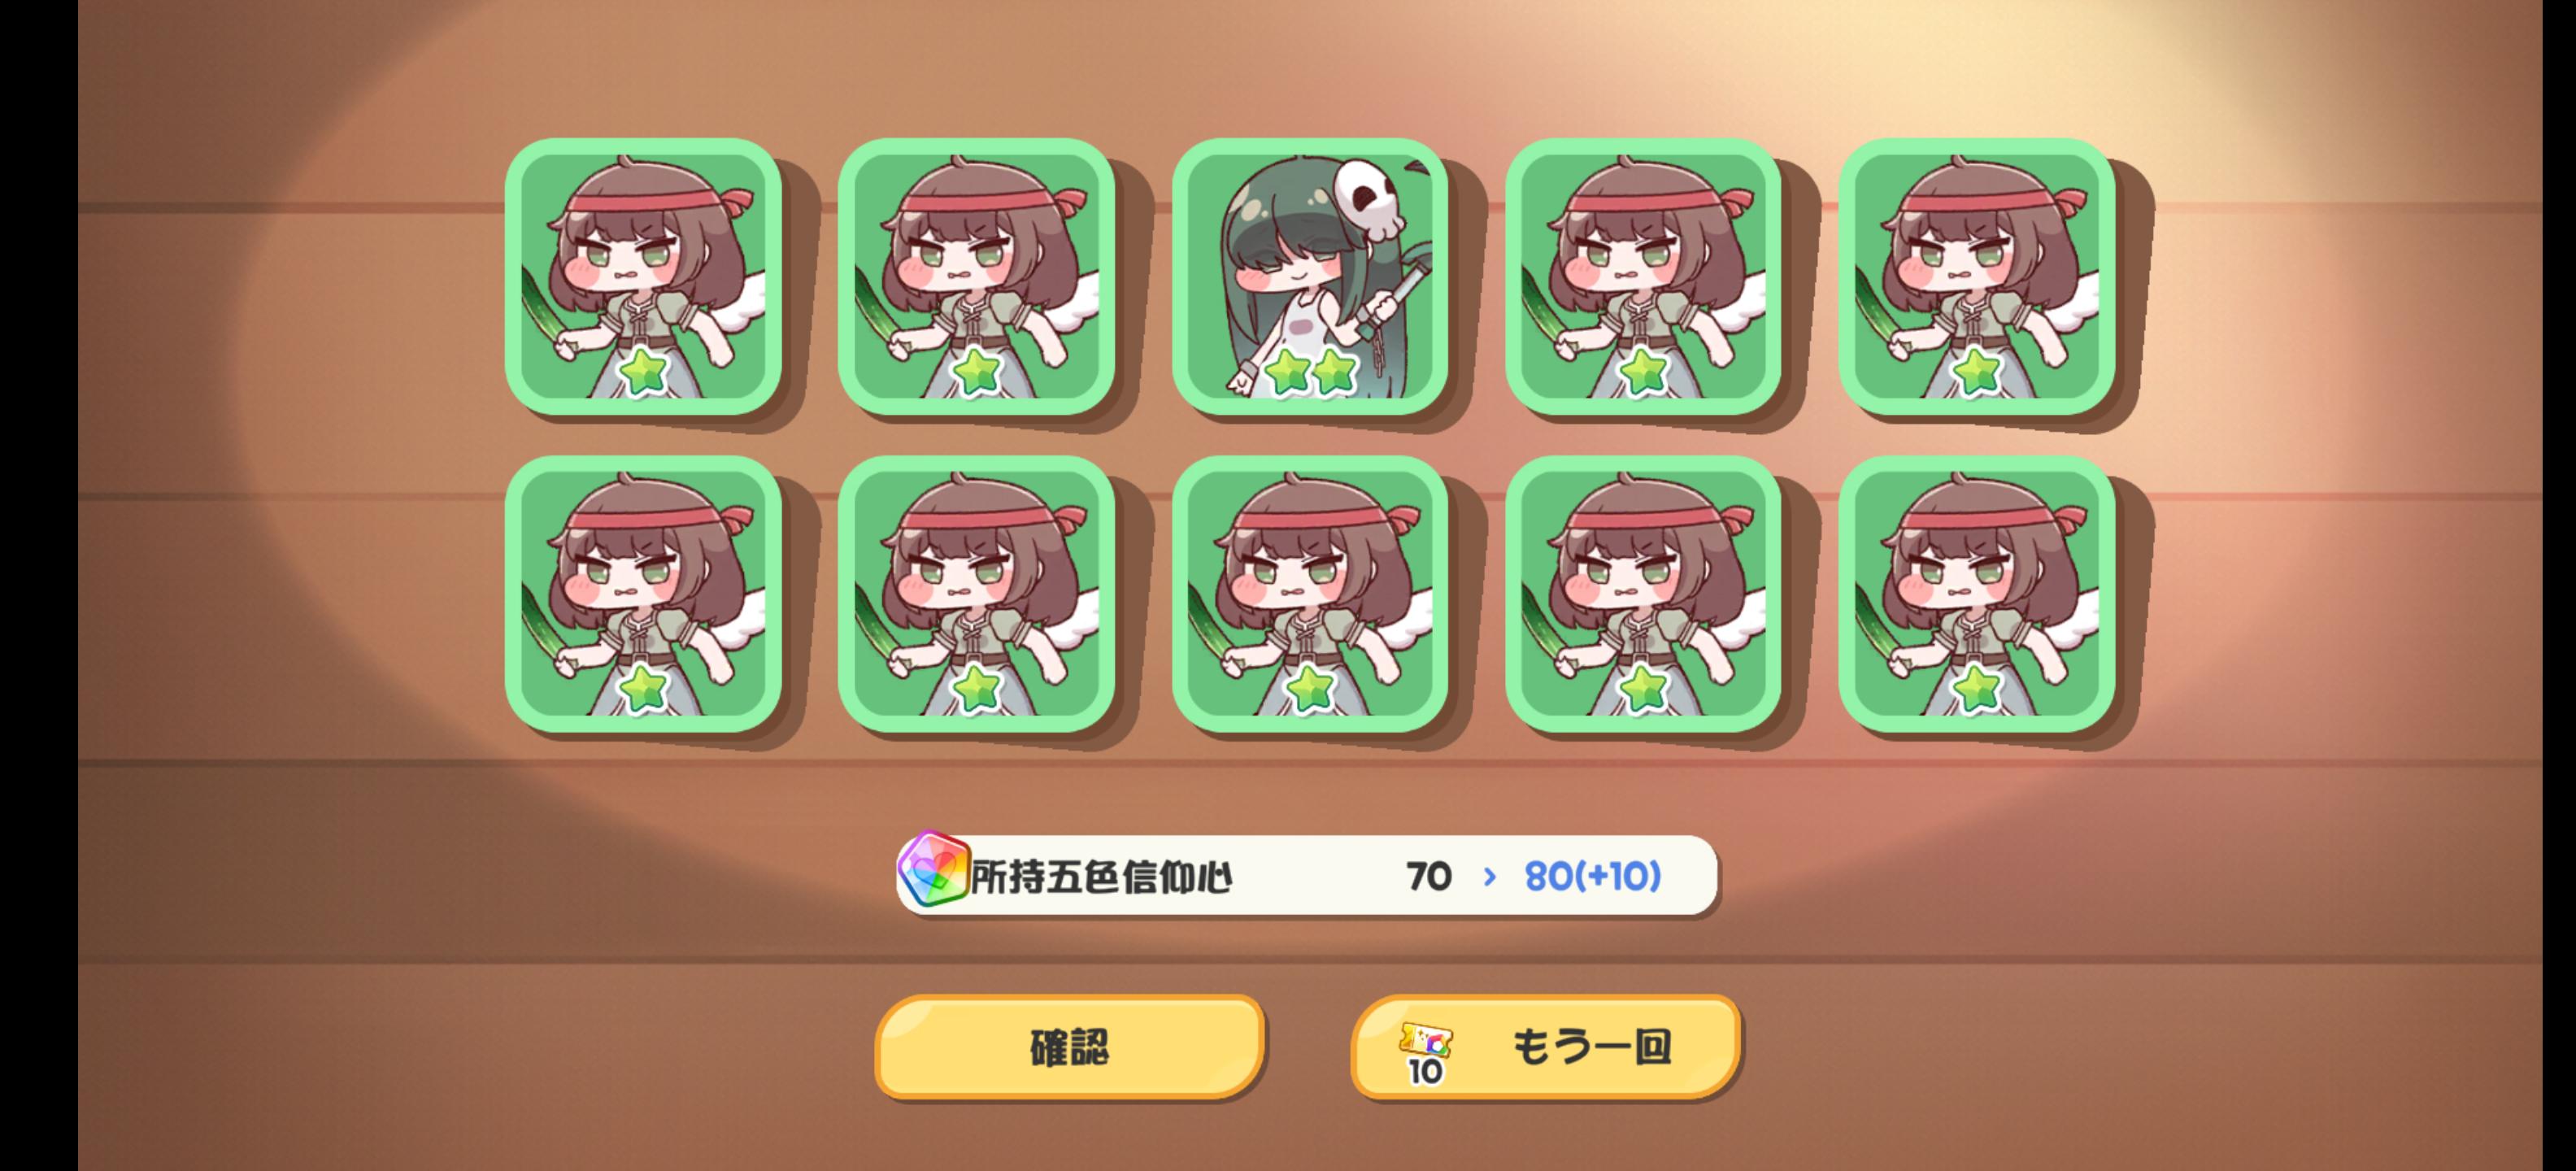
Task: Select fourth card in the top row
Action: pos(1643,277)
